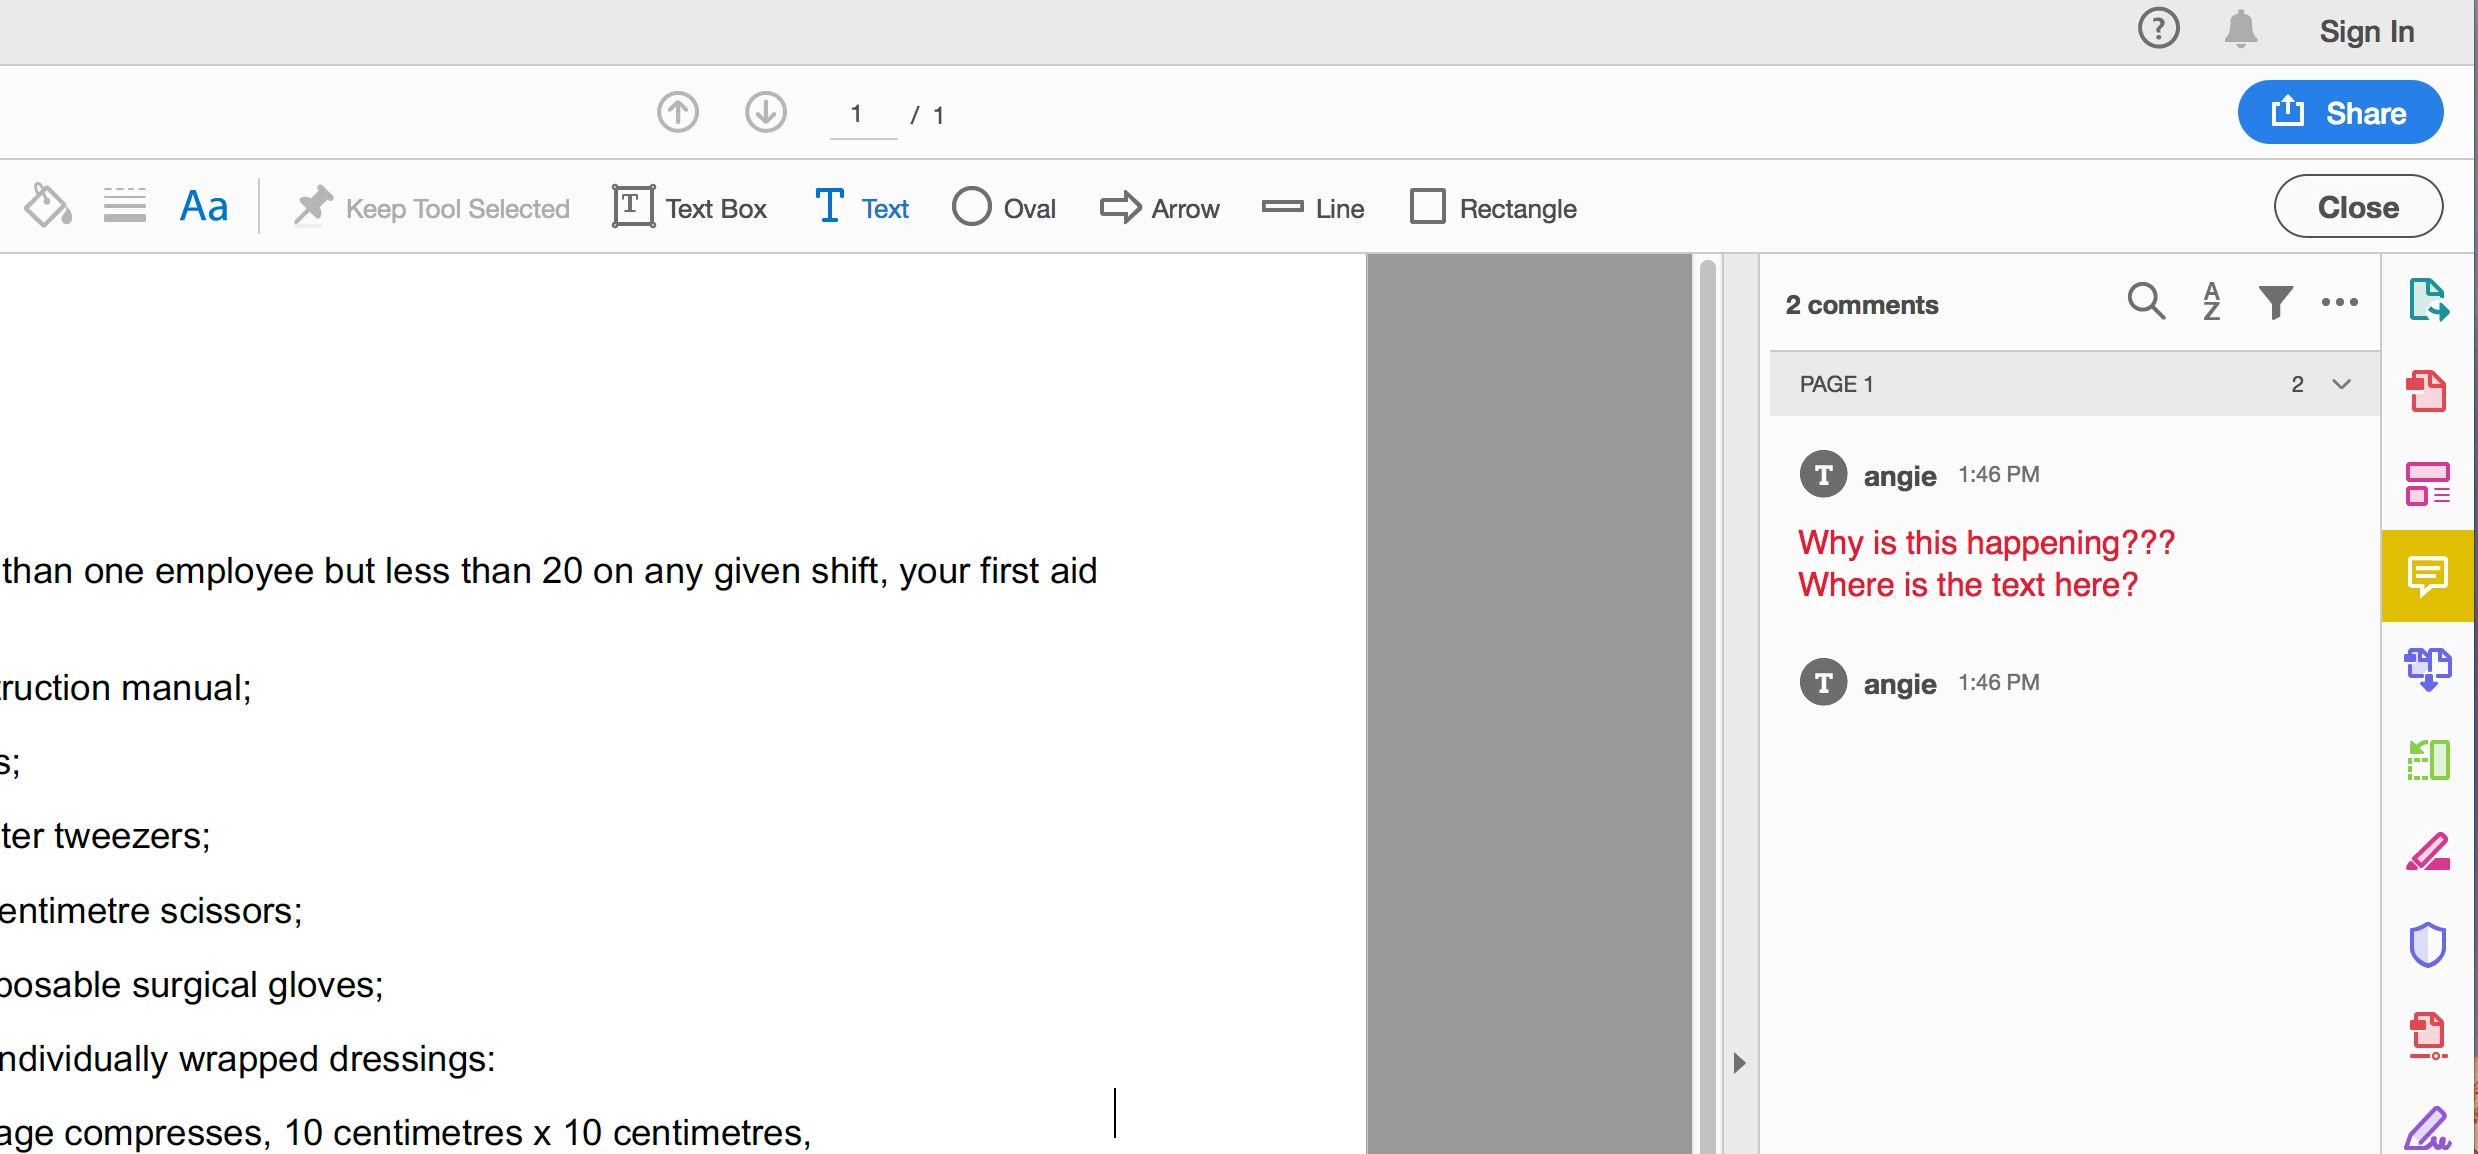Go to next page arrow
The image size is (2478, 1154).
pyautogui.click(x=765, y=112)
